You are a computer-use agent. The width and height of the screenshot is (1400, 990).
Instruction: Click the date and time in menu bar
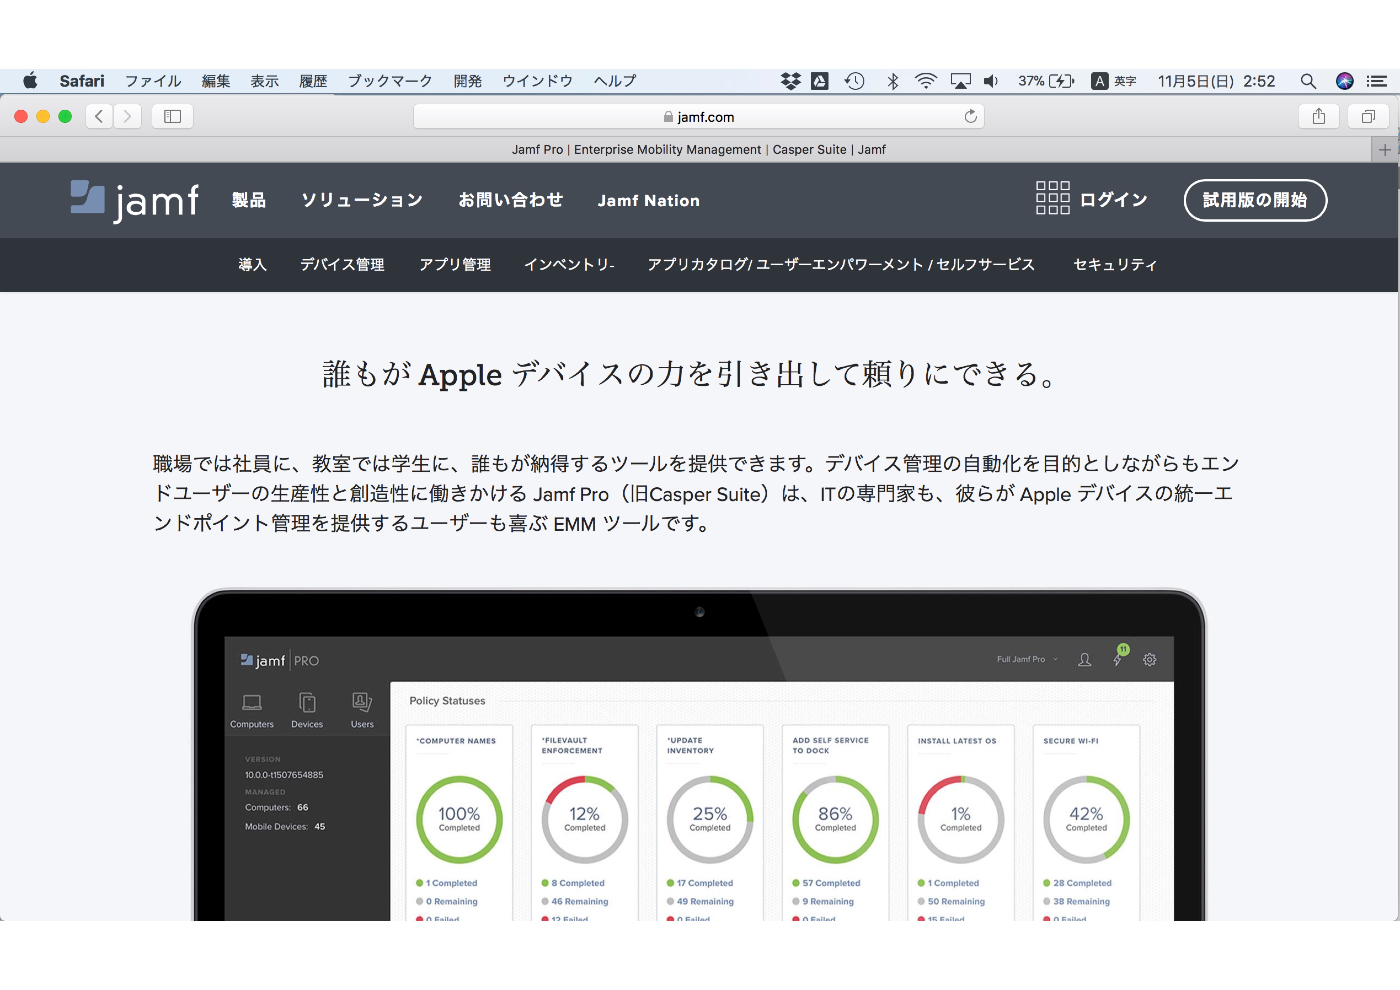click(1216, 81)
